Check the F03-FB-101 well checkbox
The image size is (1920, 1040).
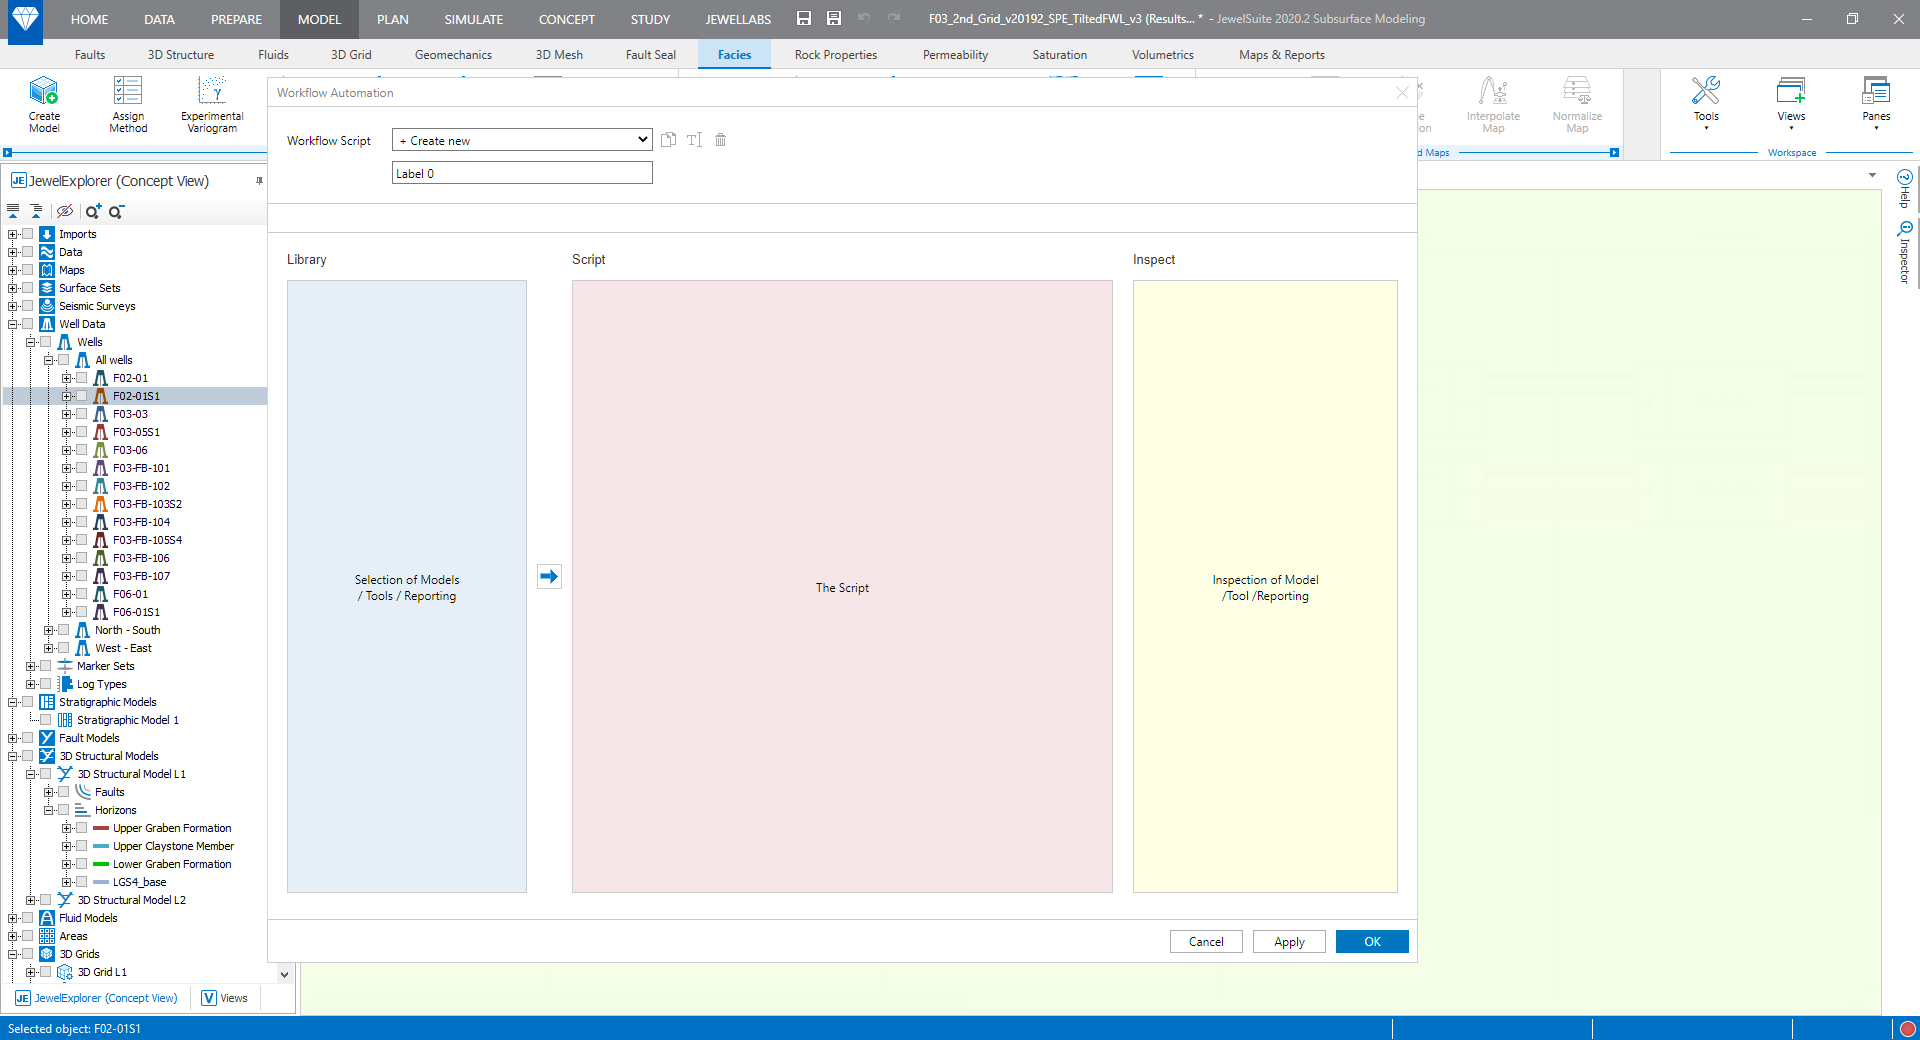pos(82,468)
